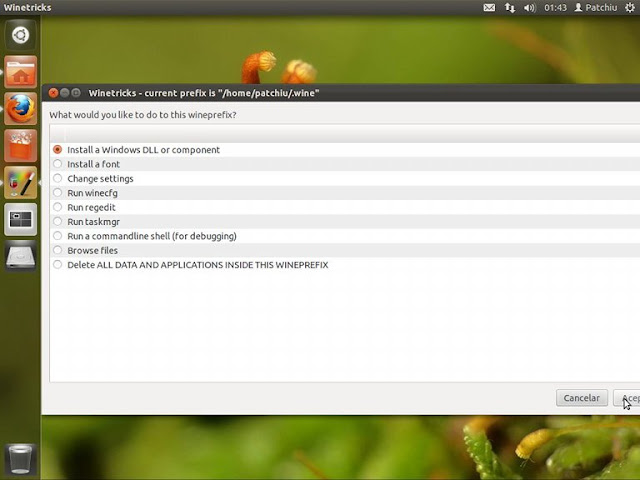Viewport: 640px width, 480px height.
Task: Open the clock showing 01:43
Action: [x=555, y=7]
